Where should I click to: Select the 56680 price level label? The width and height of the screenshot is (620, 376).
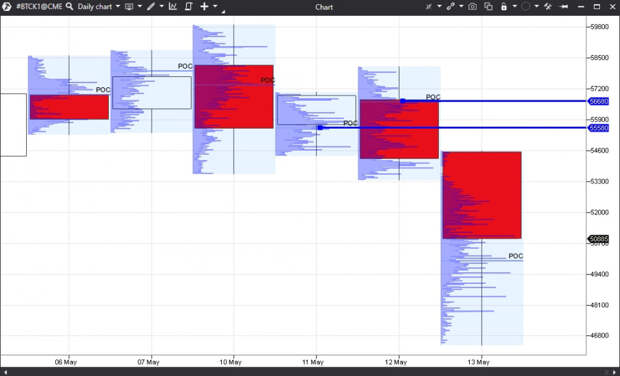(598, 101)
